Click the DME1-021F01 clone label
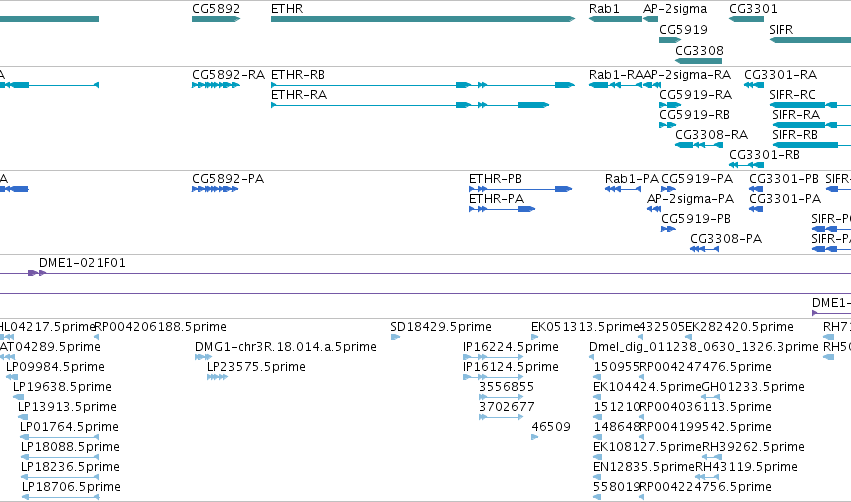Screen dimensions: 851x502 pos(82,263)
